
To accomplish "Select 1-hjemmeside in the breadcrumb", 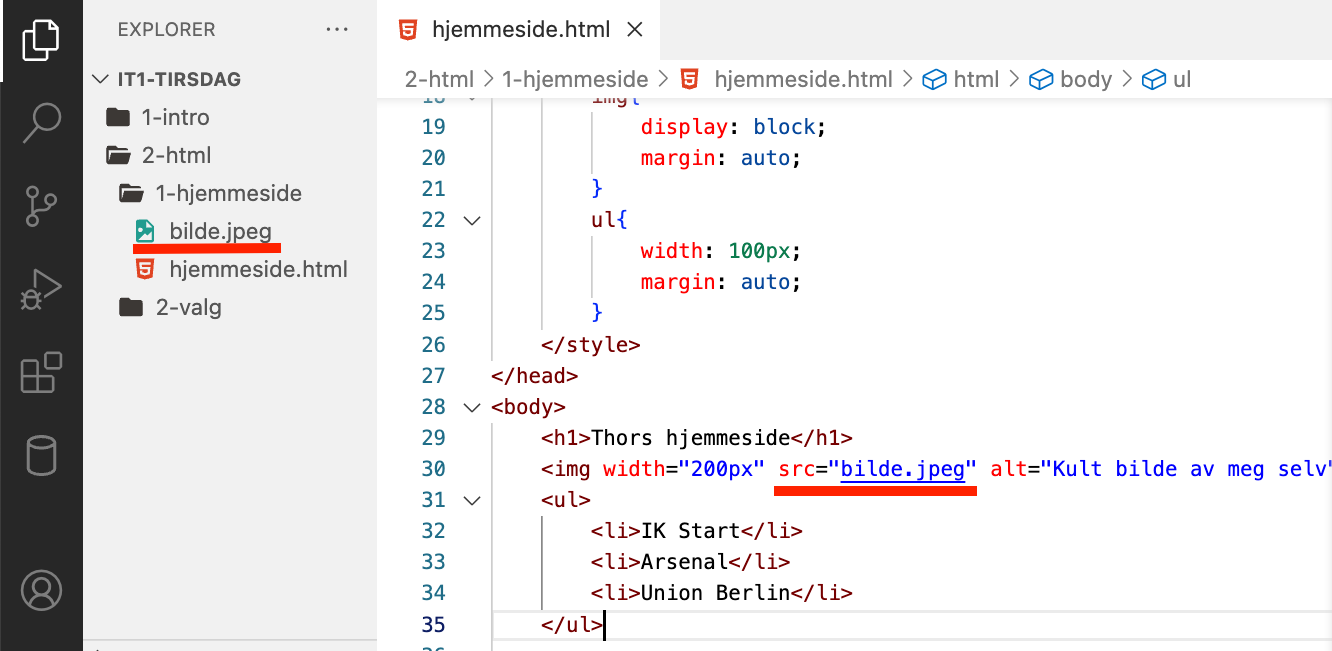I will click(575, 79).
